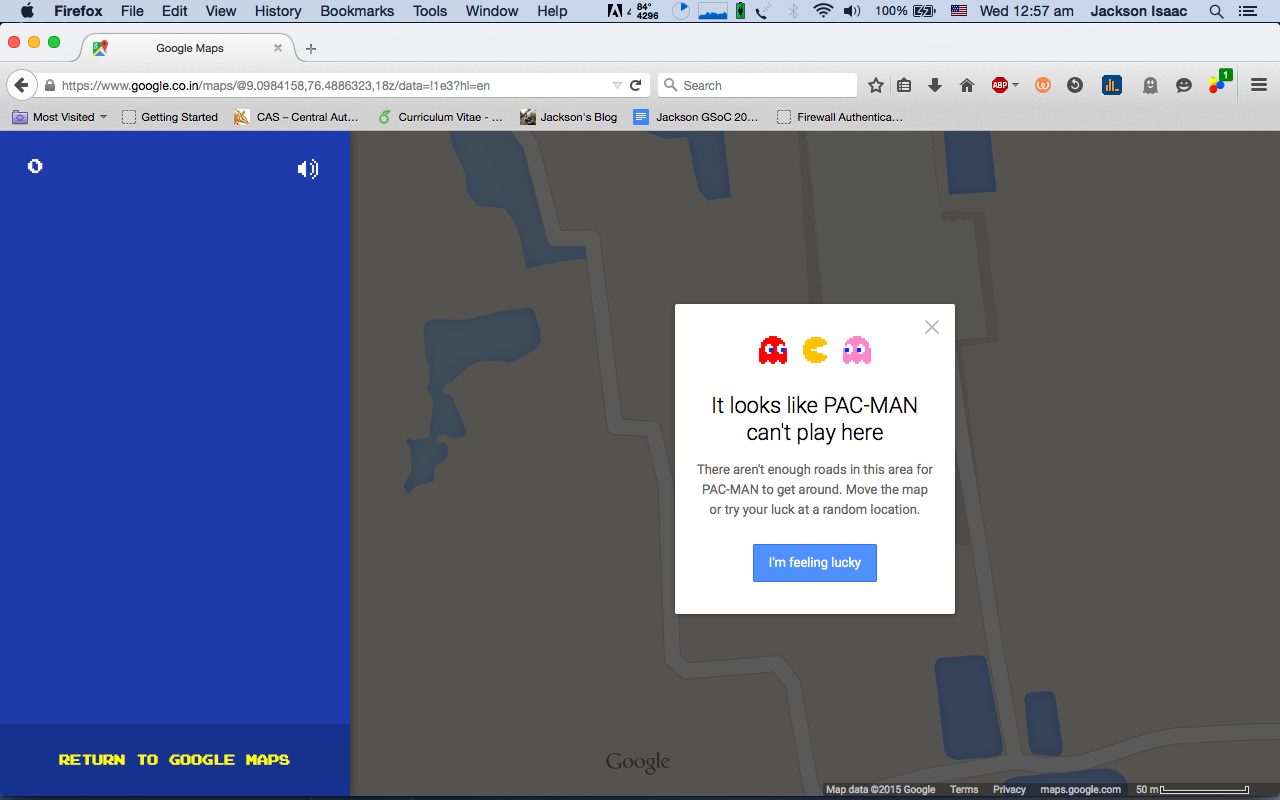This screenshot has height=800, width=1280.
Task: Mute the PAC-MAN game sound
Action: 308,169
